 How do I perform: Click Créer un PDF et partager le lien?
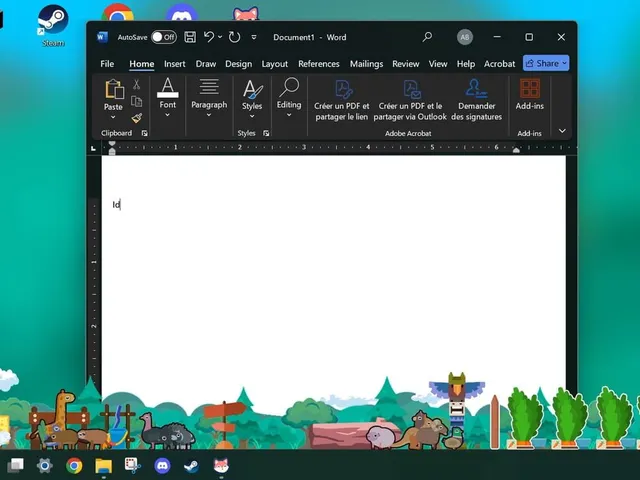pyautogui.click(x=342, y=100)
